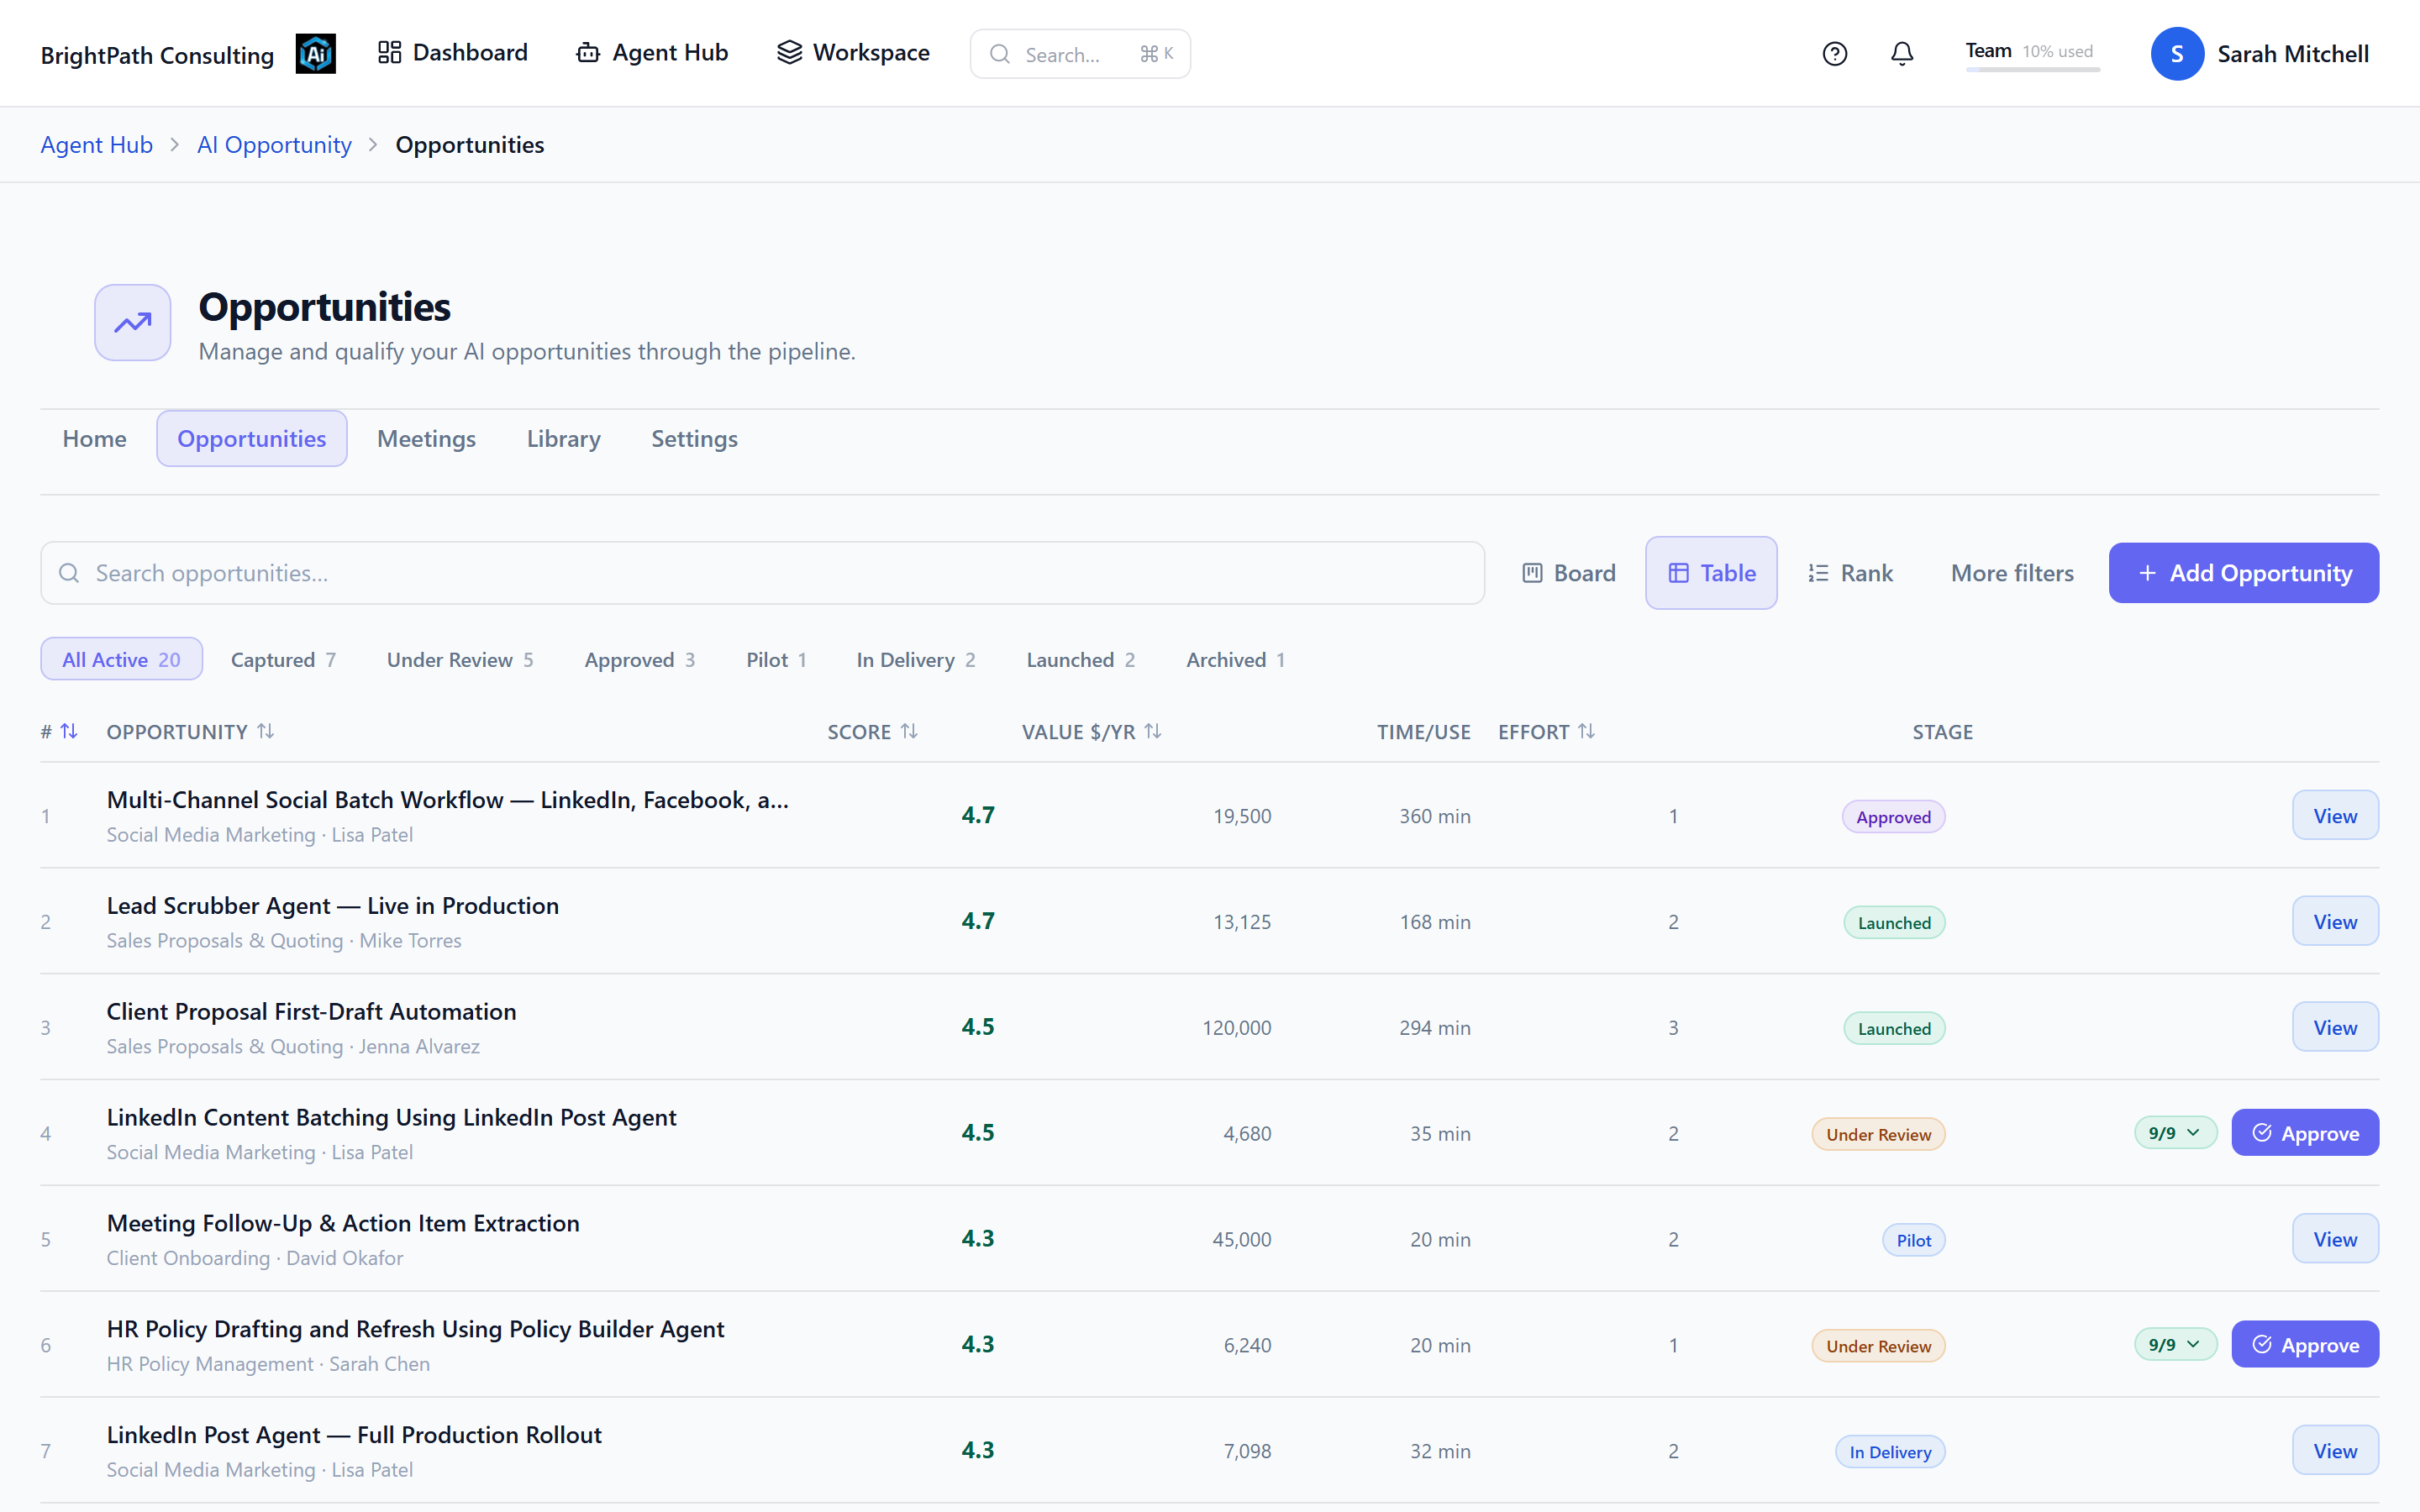Go to AI Opportunity breadcrumb link
This screenshot has width=2420, height=1512.
(274, 145)
